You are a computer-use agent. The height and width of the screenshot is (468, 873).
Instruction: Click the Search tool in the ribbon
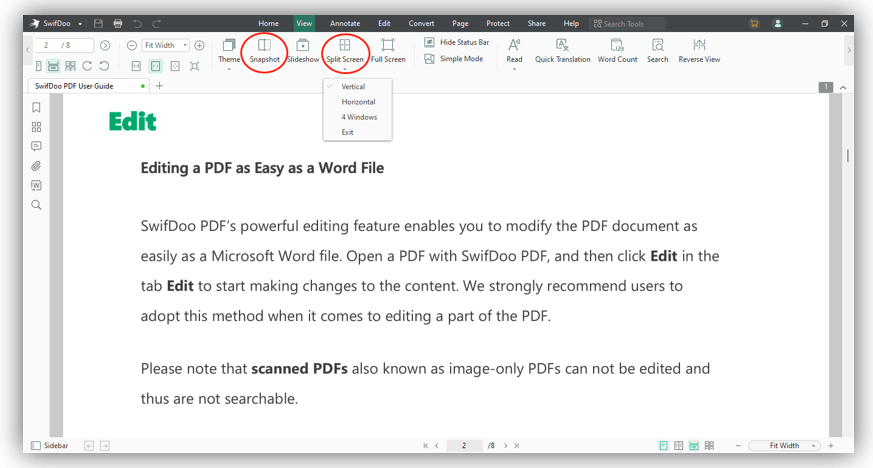pos(658,51)
